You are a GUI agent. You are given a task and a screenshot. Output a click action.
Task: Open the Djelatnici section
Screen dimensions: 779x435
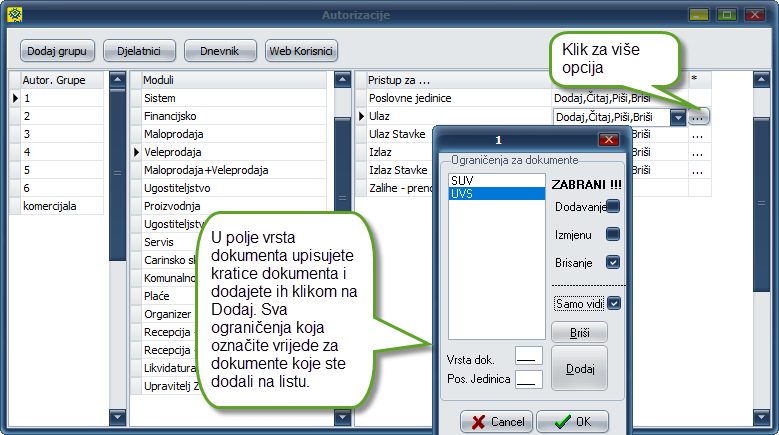tap(148, 50)
